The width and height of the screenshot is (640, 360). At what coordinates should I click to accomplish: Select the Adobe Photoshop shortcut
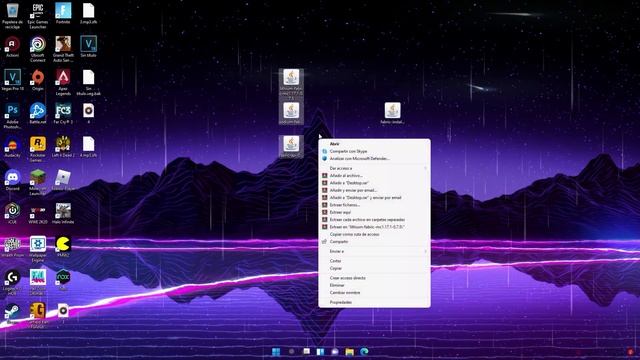12,116
